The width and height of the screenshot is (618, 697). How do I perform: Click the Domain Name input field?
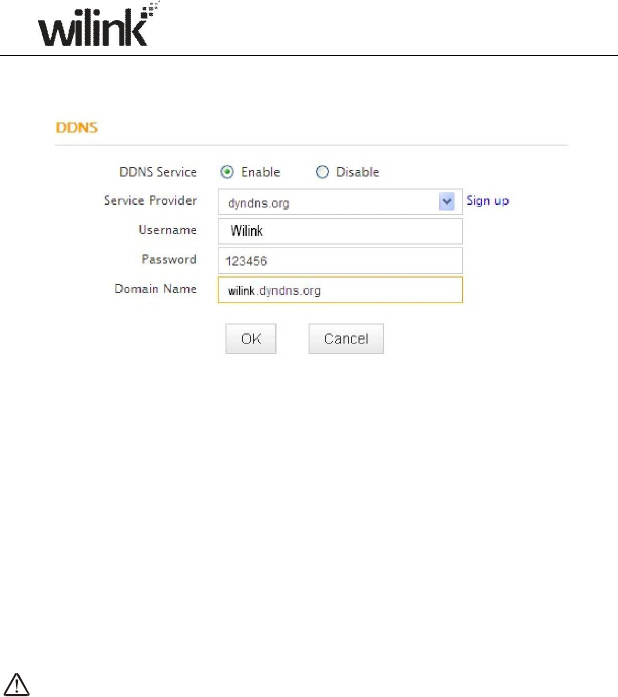tap(340, 290)
